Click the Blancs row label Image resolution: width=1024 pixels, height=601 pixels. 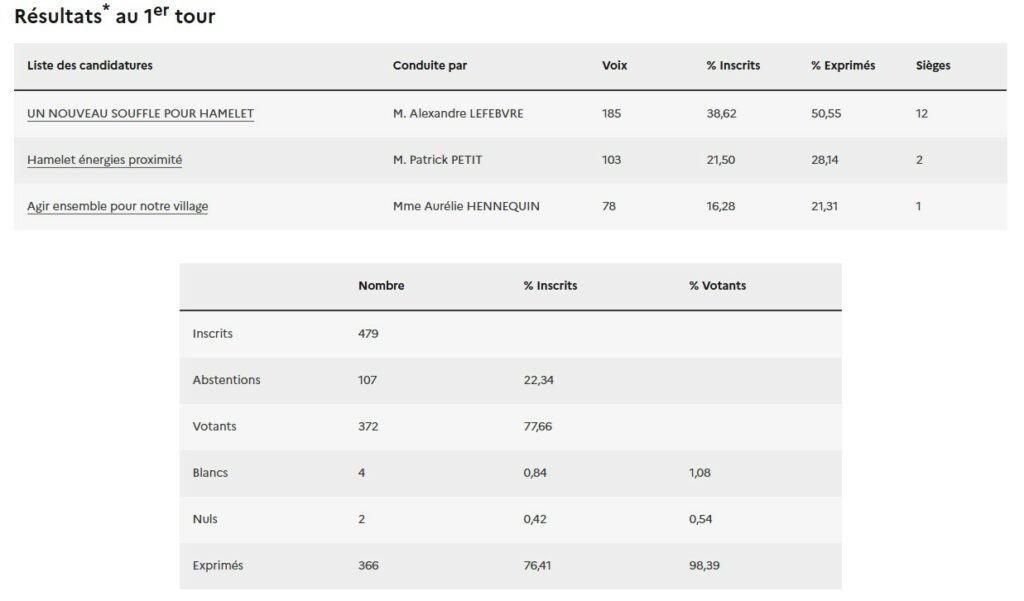tap(210, 473)
